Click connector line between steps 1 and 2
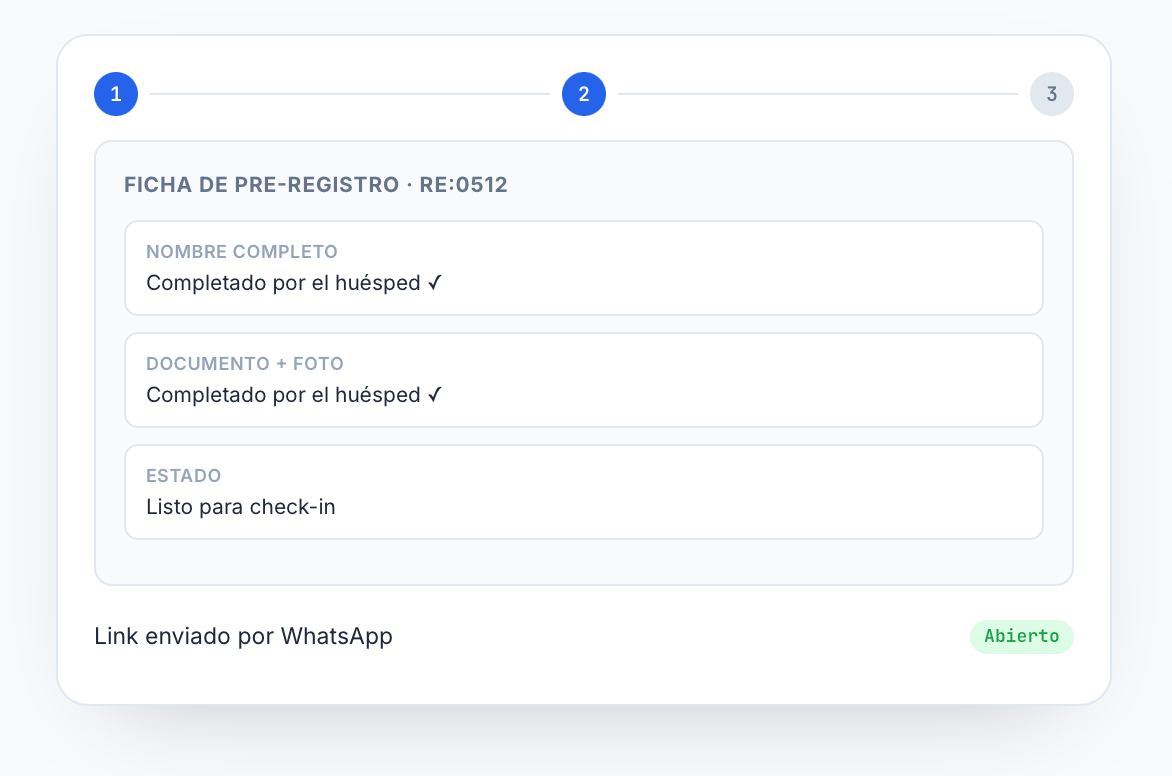 [x=350, y=94]
